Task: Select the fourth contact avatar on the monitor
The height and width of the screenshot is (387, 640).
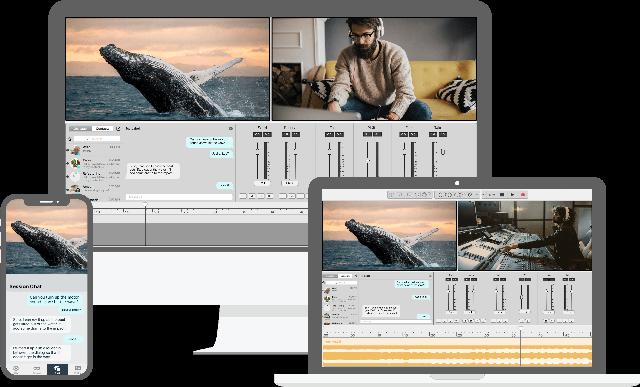Action: point(75,189)
